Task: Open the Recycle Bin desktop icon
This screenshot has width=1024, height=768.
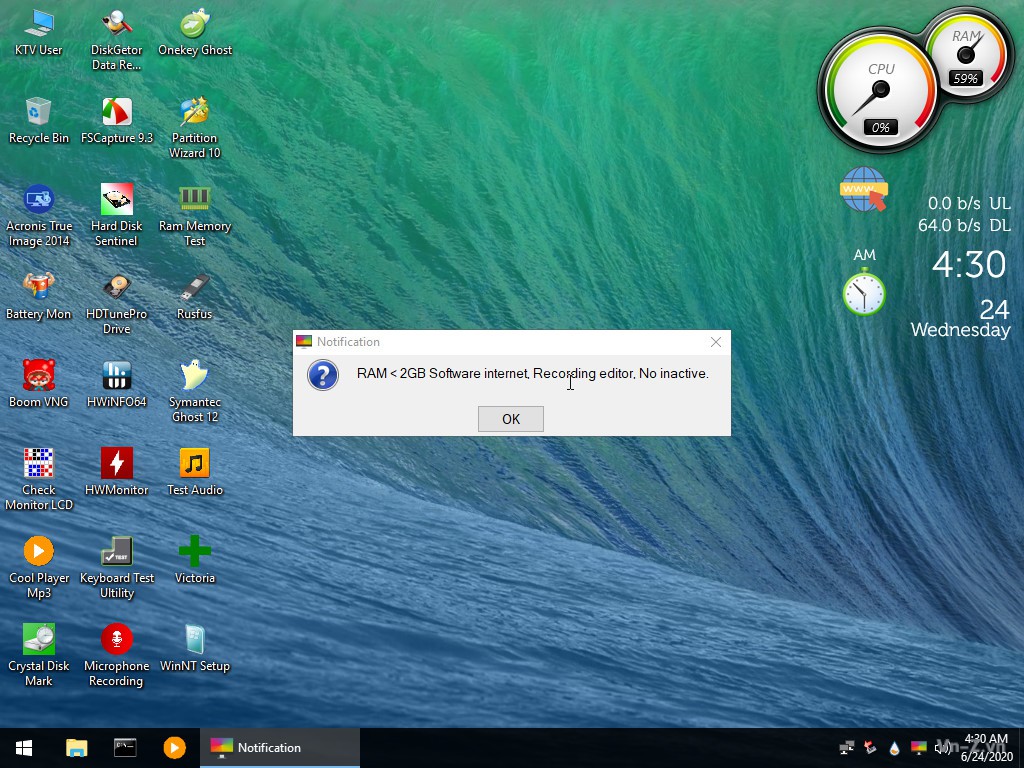Action: point(39,113)
